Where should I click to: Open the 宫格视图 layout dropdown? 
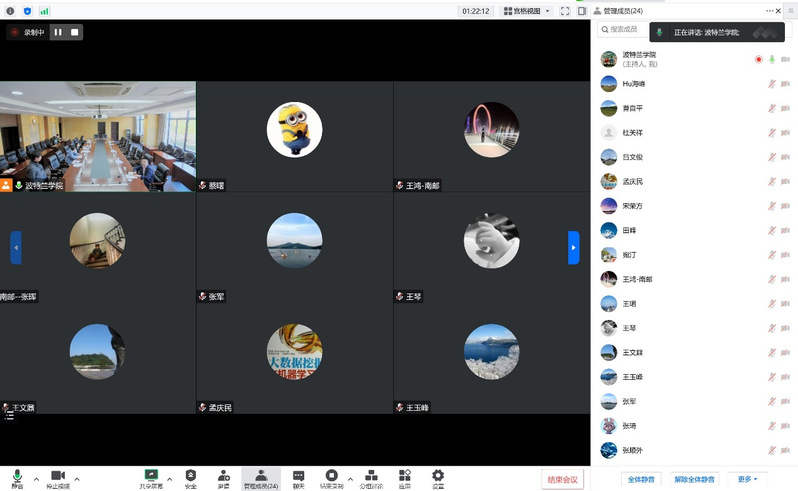point(526,11)
